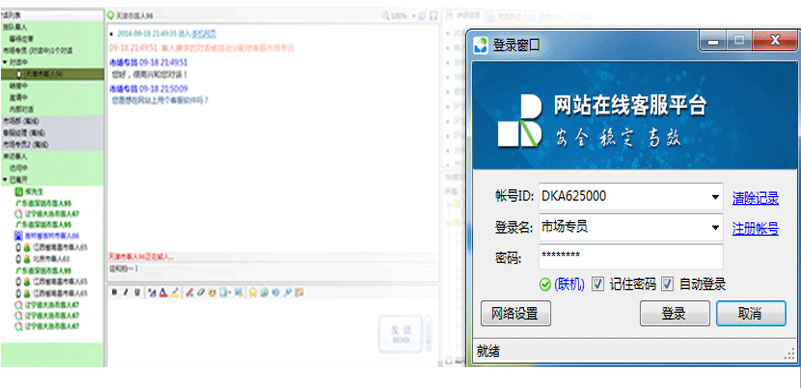The image size is (801, 388).
Task: Open the font settings icon in the toolbar
Action: click(x=152, y=293)
